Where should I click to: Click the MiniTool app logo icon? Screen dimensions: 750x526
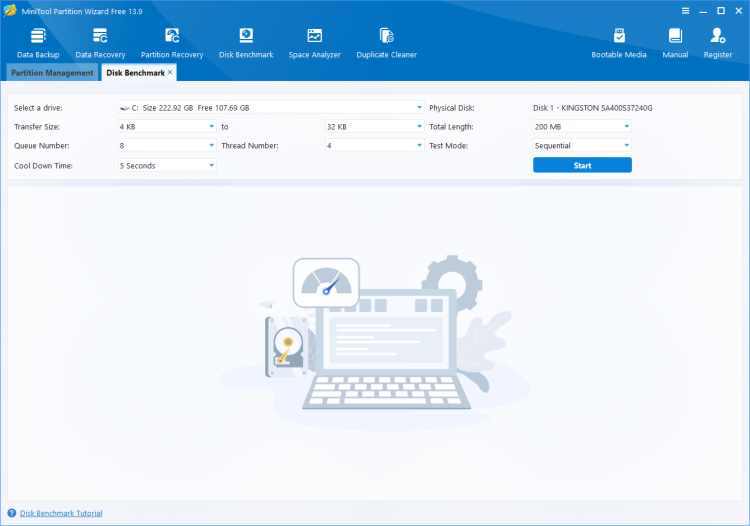click(x=10, y=11)
